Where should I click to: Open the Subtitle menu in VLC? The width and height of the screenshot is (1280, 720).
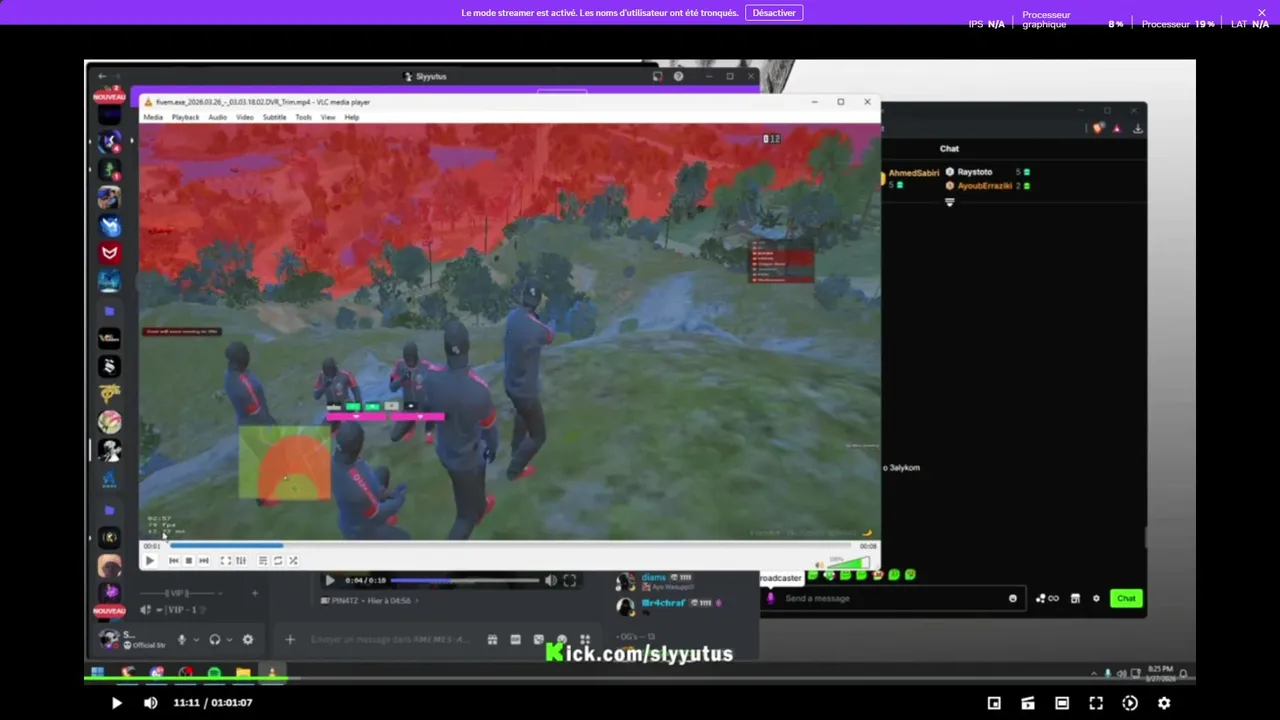(x=274, y=117)
